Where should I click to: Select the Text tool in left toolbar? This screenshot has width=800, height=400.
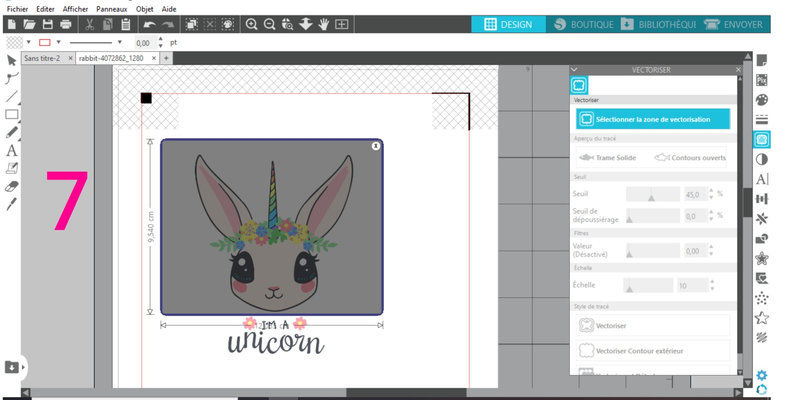12,150
